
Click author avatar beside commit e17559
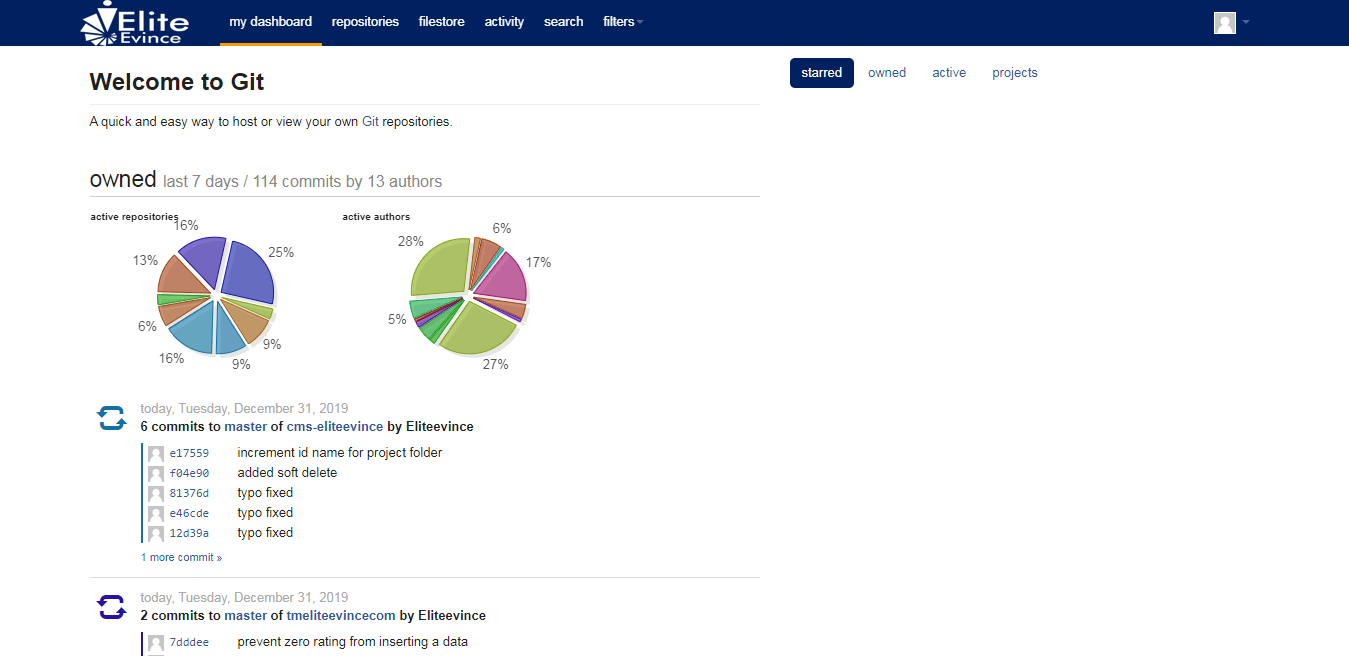click(x=156, y=454)
